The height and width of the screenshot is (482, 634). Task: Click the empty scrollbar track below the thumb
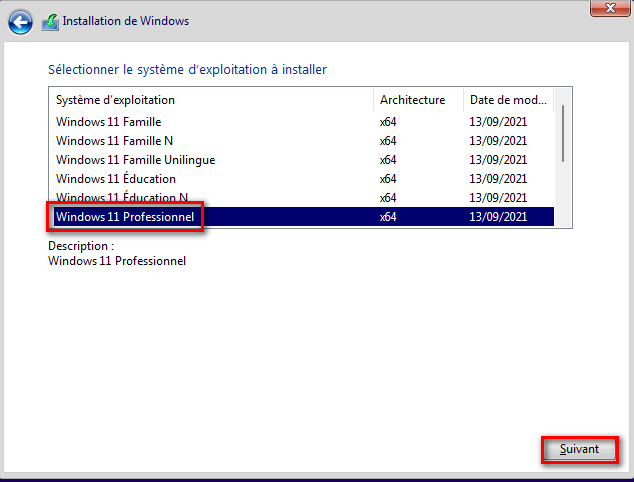pyautogui.click(x=564, y=195)
